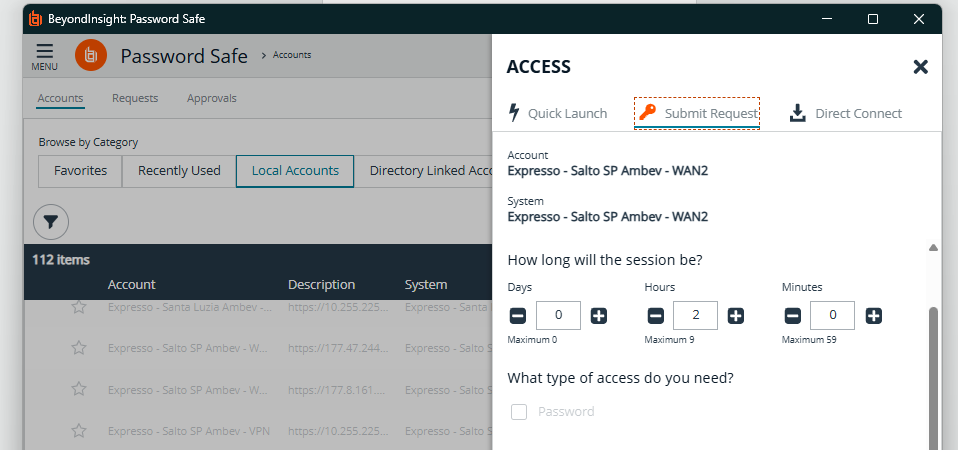Go to the Accounts tab
This screenshot has width=958, height=450.
(60, 98)
